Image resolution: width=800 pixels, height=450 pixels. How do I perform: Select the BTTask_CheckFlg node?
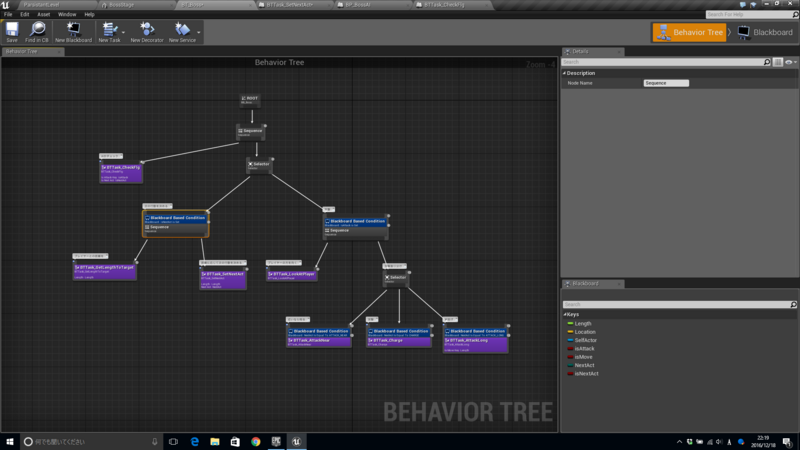click(121, 173)
